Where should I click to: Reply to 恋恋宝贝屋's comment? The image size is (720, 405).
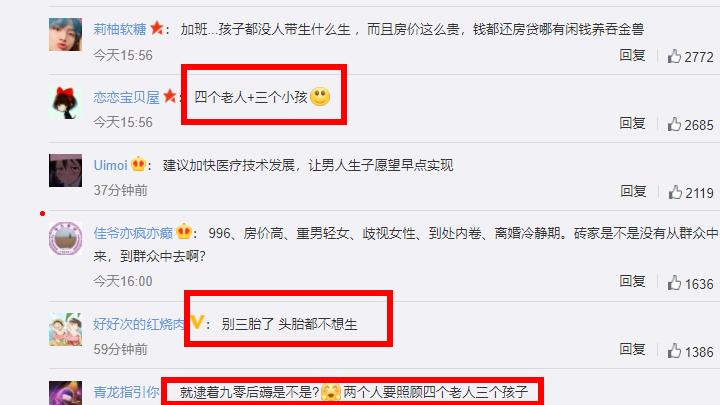click(632, 123)
